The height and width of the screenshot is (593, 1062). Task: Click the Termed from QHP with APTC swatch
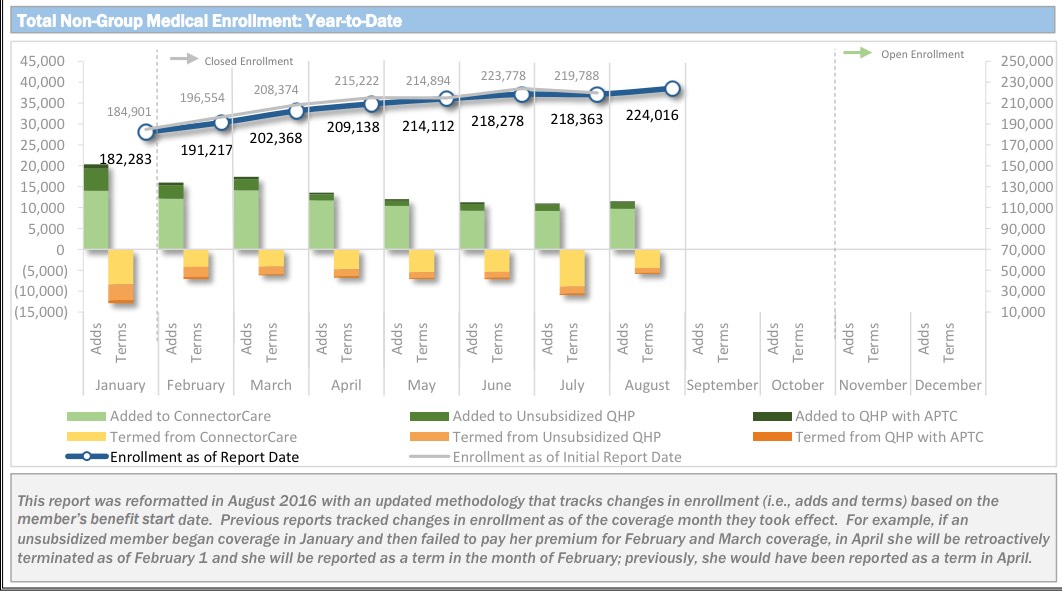click(772, 437)
